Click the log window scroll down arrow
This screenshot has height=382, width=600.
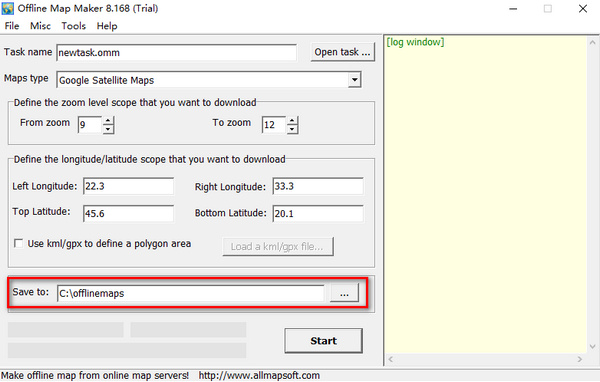592,347
